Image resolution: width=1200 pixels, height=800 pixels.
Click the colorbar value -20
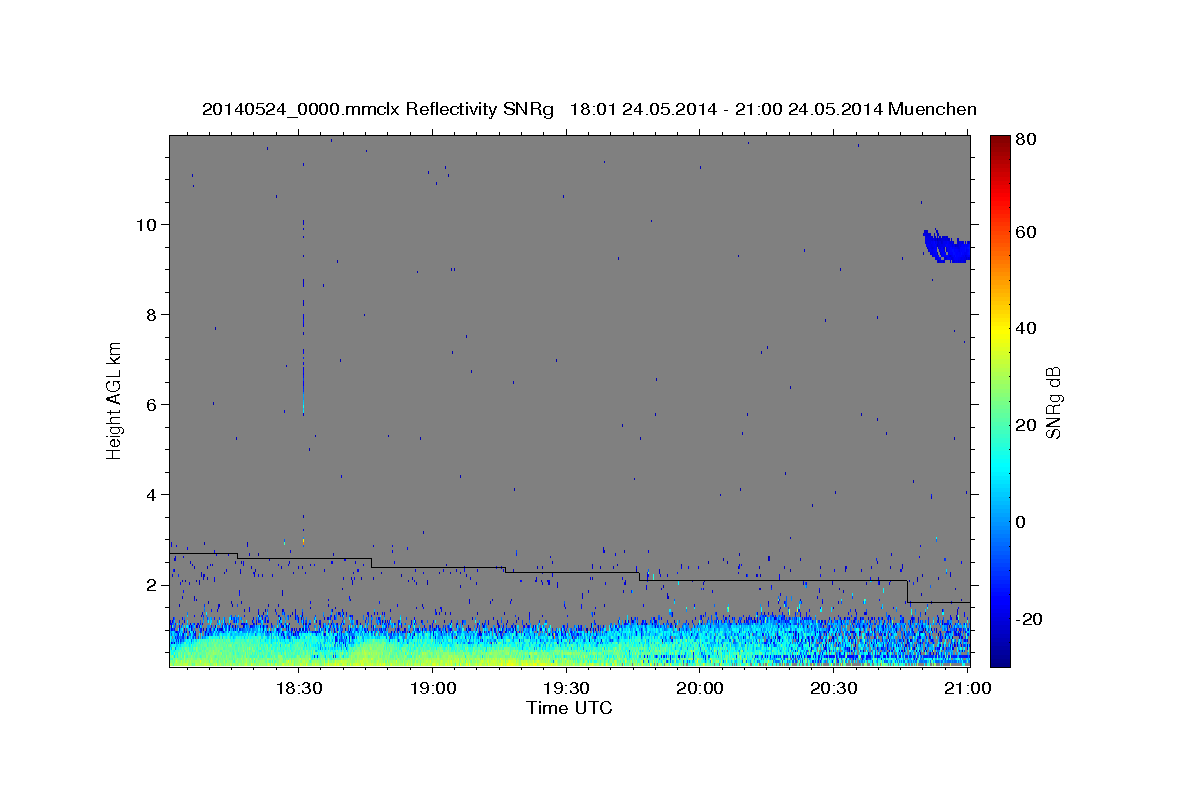pos(1031,619)
